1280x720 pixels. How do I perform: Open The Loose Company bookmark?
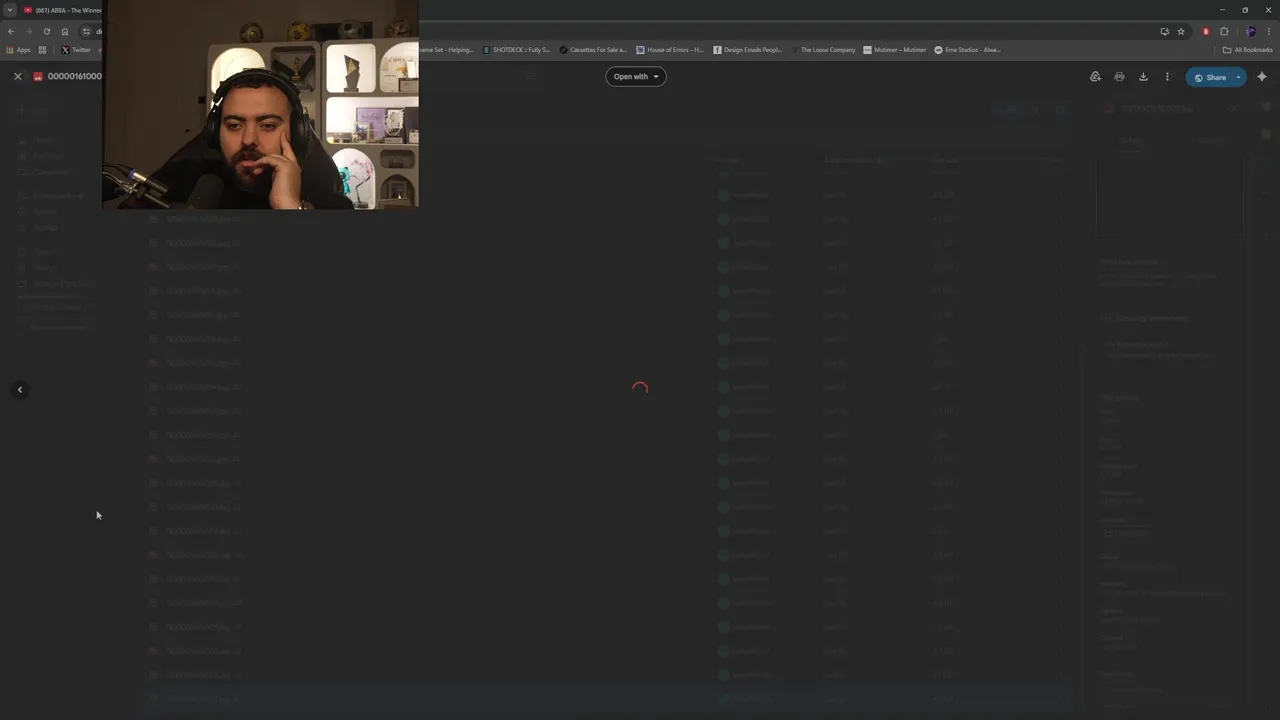[x=823, y=50]
